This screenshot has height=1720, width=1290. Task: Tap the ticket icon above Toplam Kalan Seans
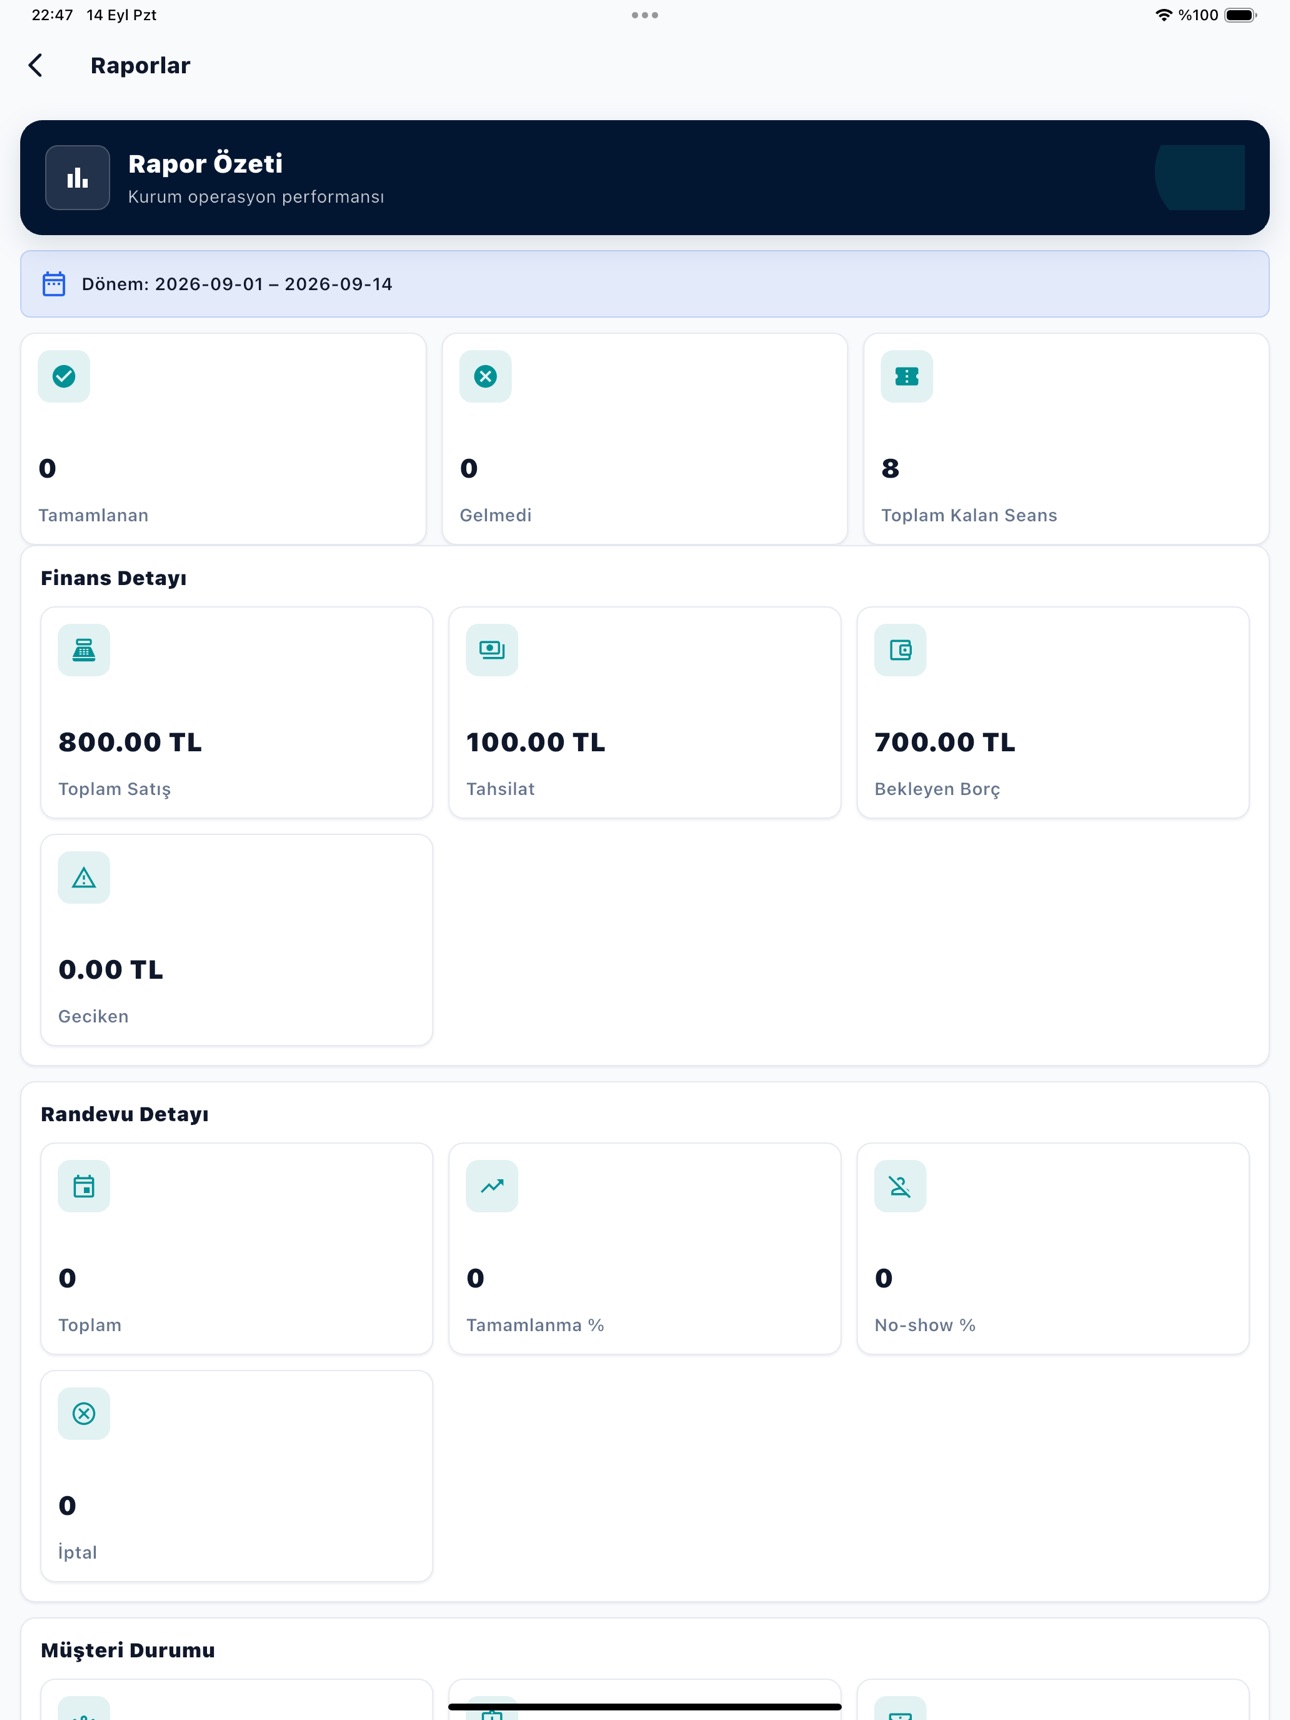(x=907, y=377)
